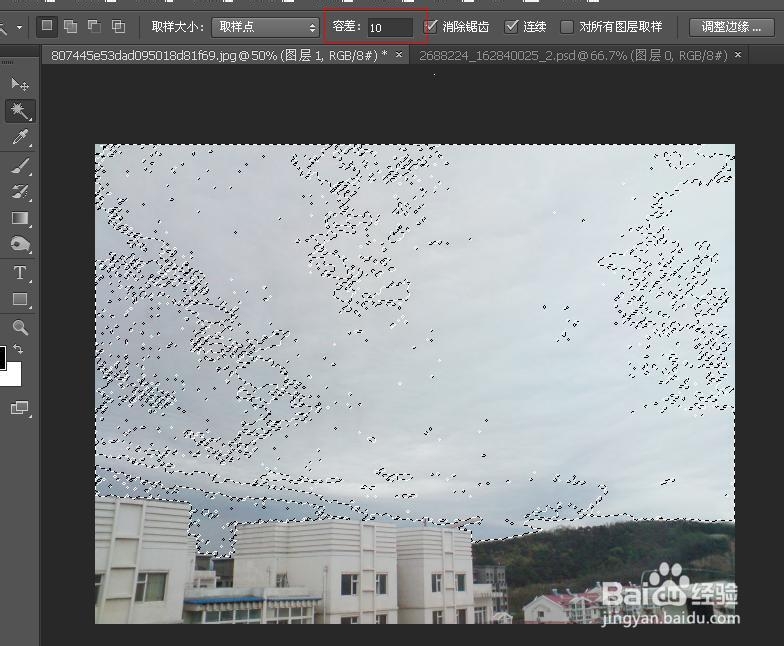Select the Horizontal Type tool

point(20,273)
